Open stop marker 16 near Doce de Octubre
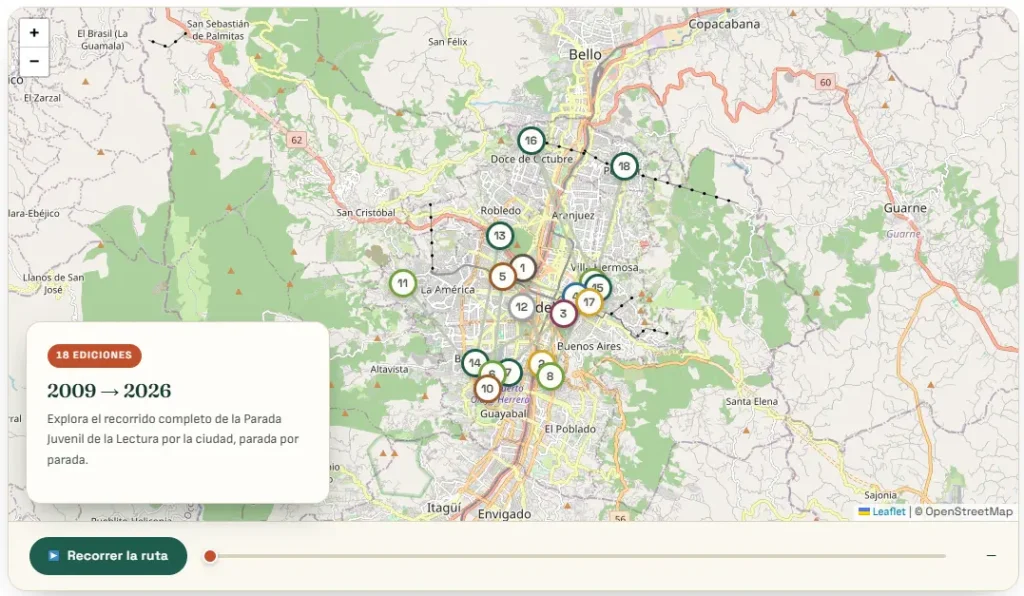1024x596 pixels. [x=531, y=140]
